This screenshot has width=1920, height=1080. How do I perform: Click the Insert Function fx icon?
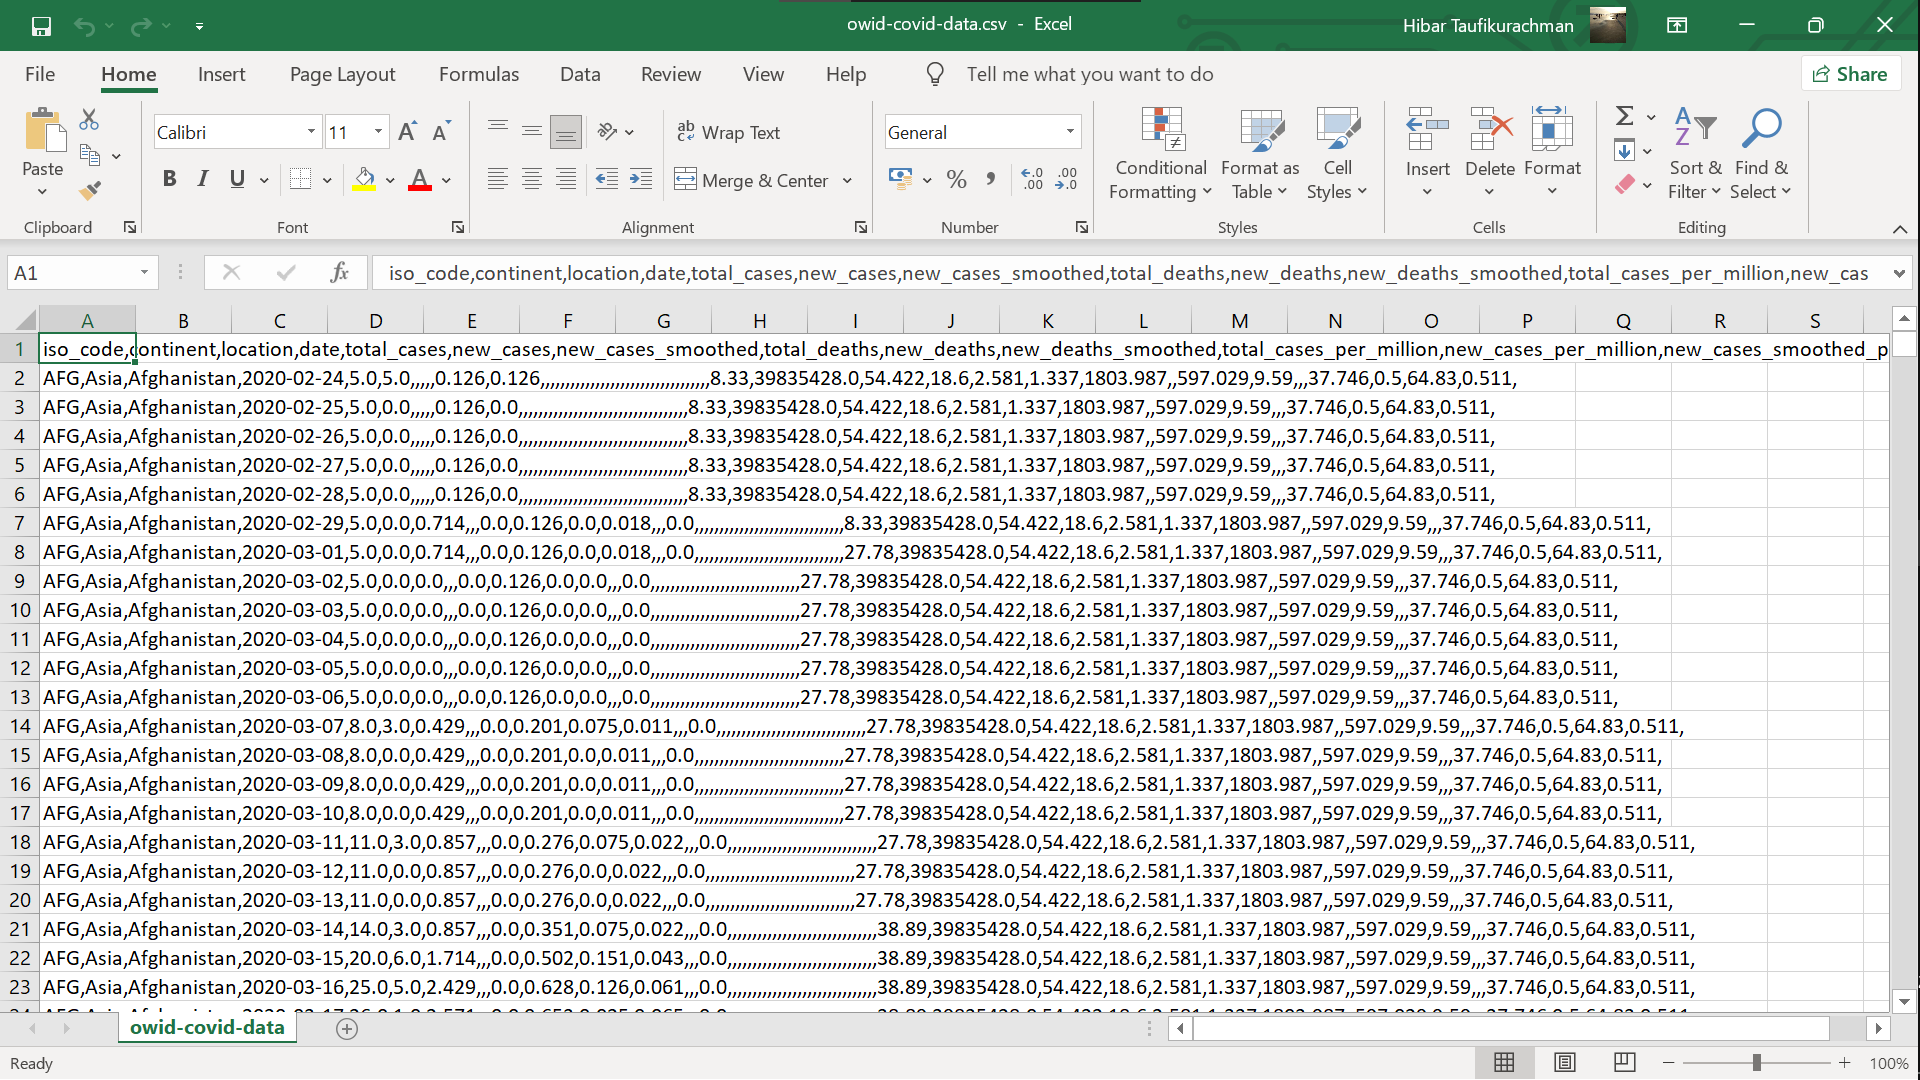click(339, 272)
